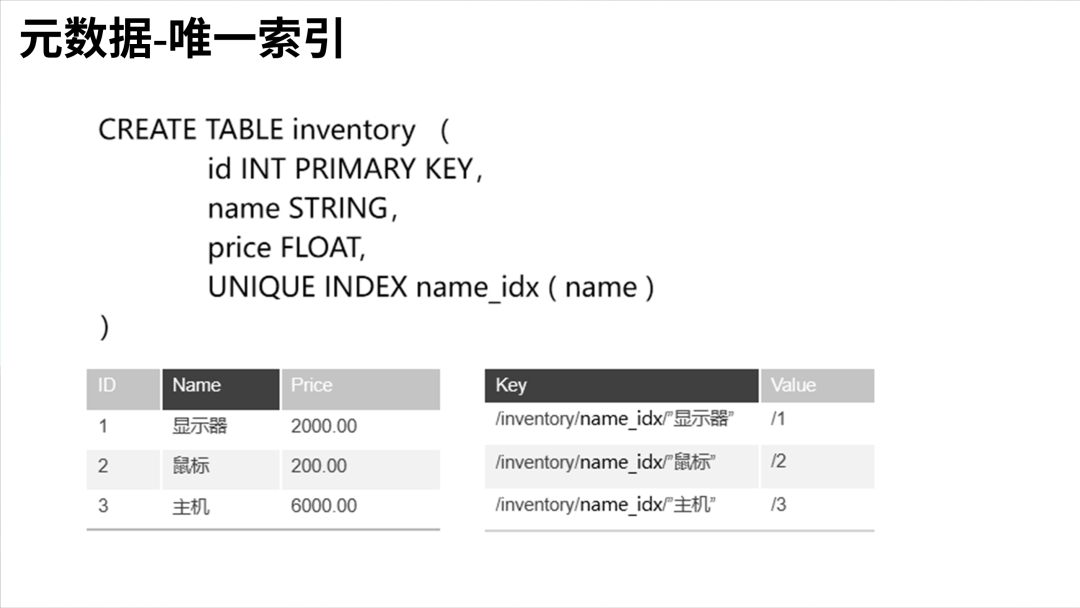Click the Value column header
1080x608 pixels.
817,386
